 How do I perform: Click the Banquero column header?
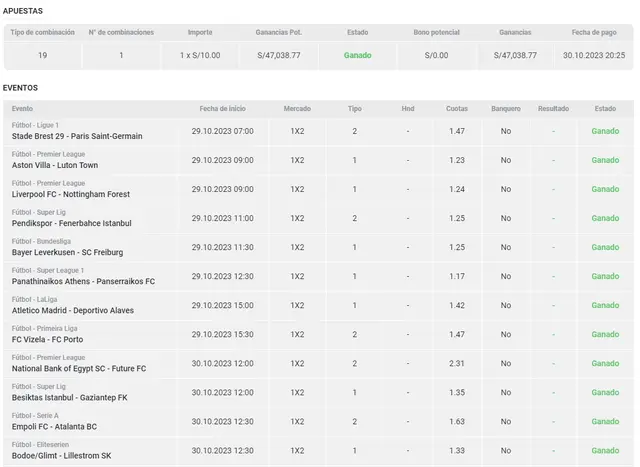[506, 108]
